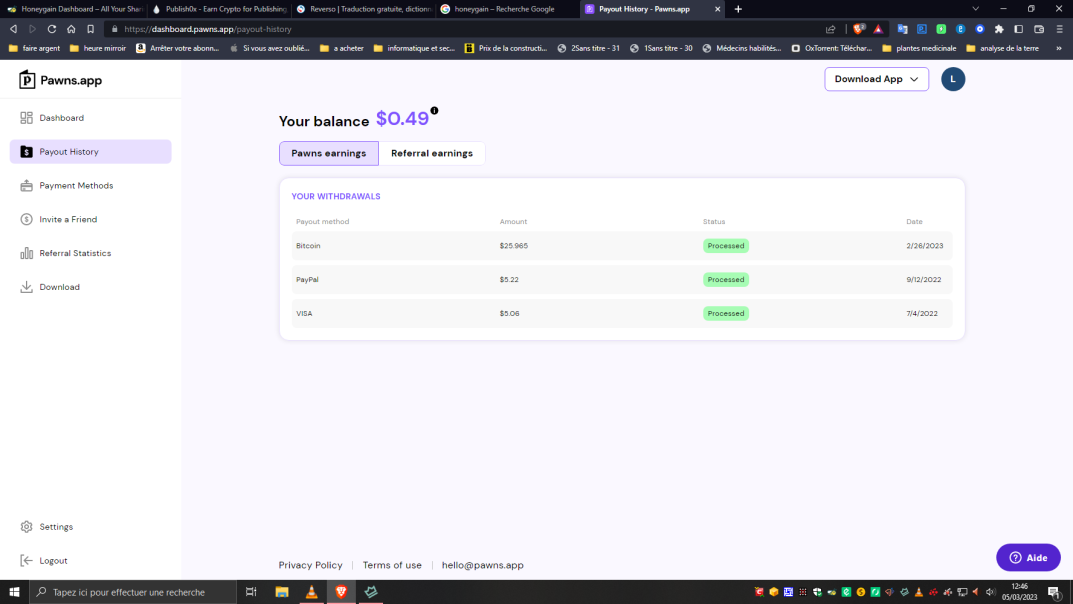
Task: Open the extensions puzzle icon
Action: pyautogui.click(x=999, y=29)
